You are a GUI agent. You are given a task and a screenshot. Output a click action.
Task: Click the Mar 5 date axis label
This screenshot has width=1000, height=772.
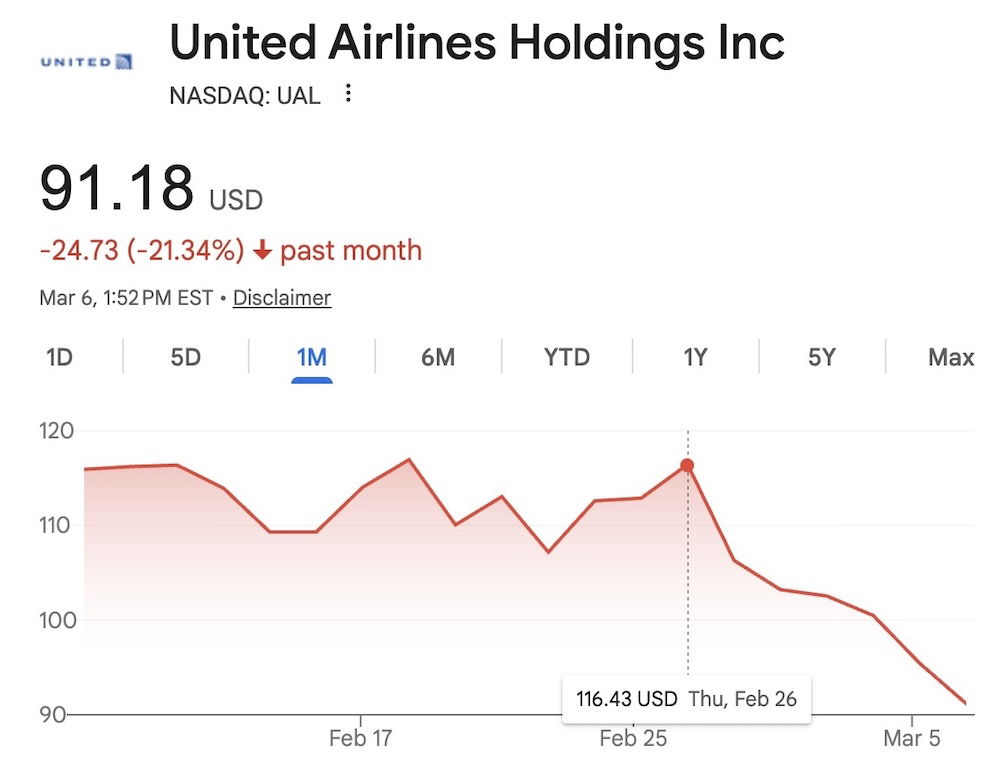(912, 739)
